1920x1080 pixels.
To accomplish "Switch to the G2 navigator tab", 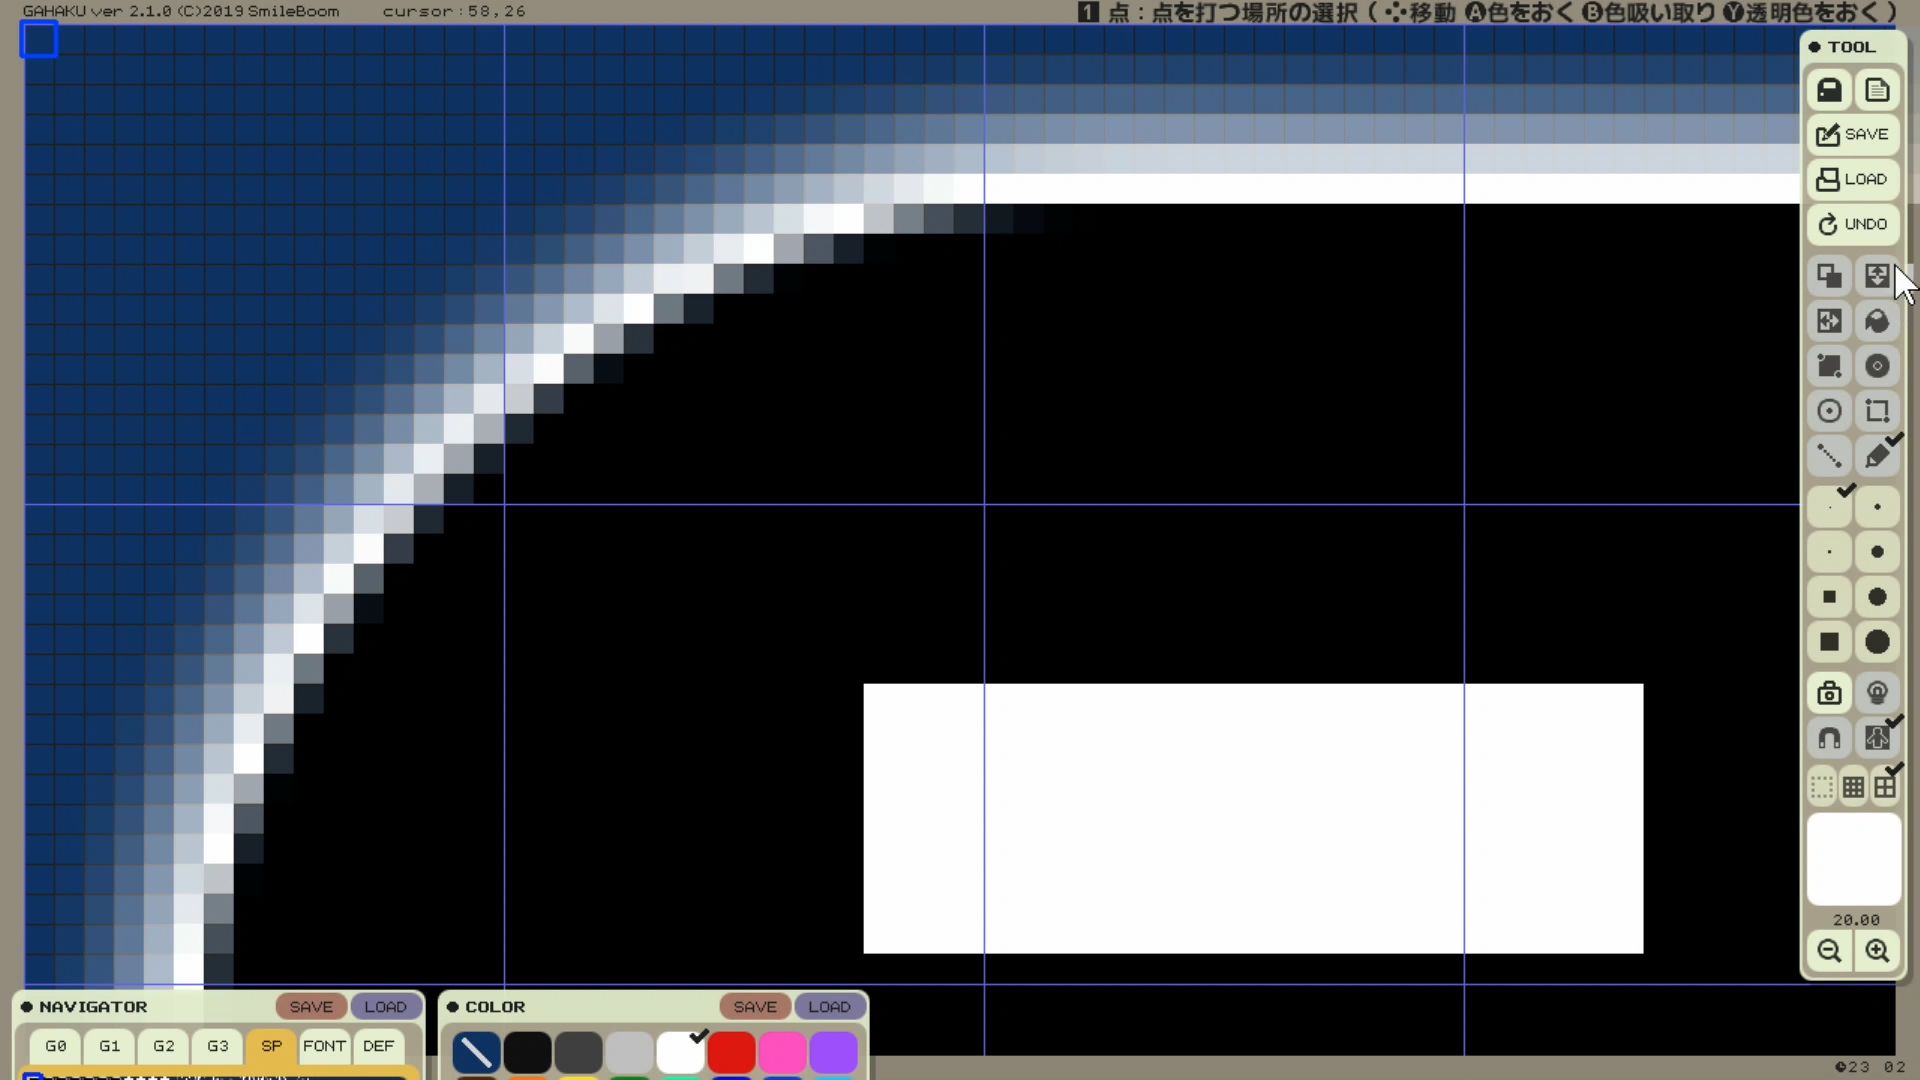I will point(164,1046).
